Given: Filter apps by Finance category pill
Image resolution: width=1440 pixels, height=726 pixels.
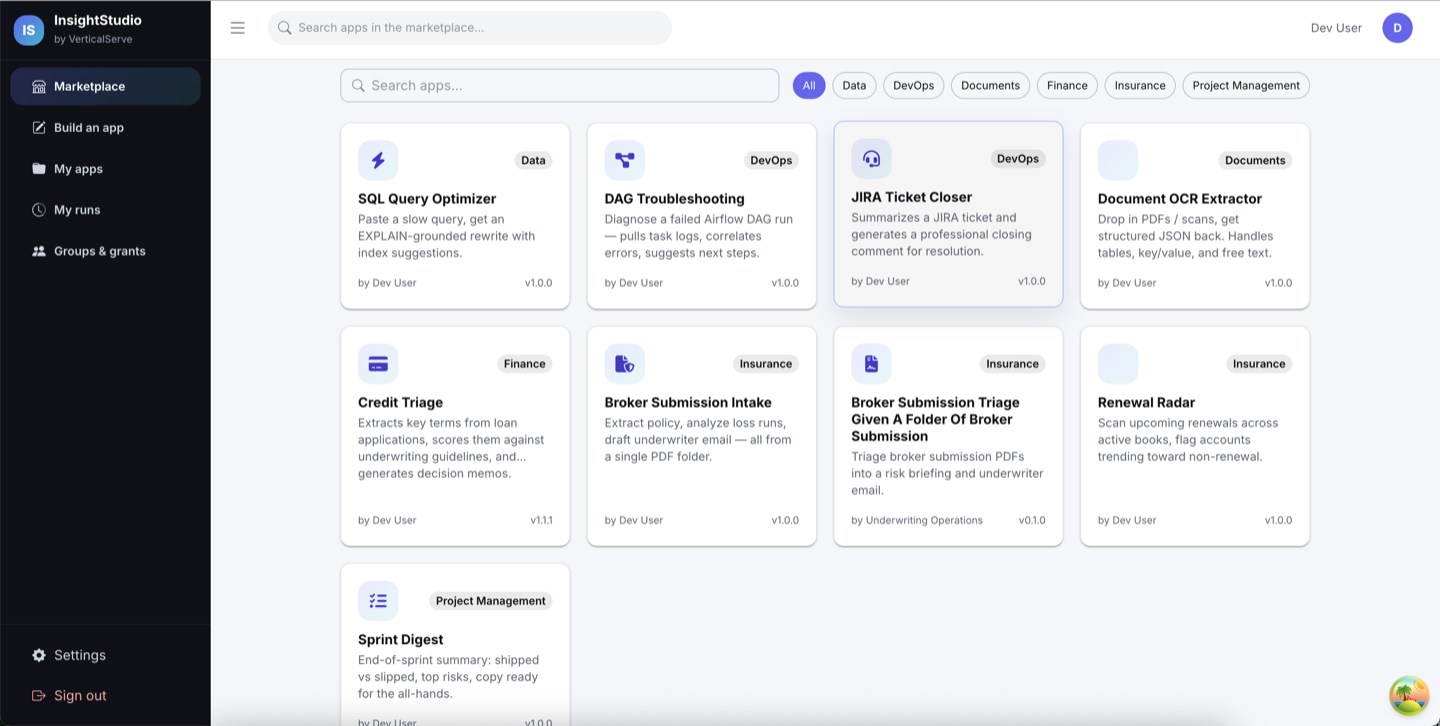Looking at the screenshot, I should [x=1067, y=86].
